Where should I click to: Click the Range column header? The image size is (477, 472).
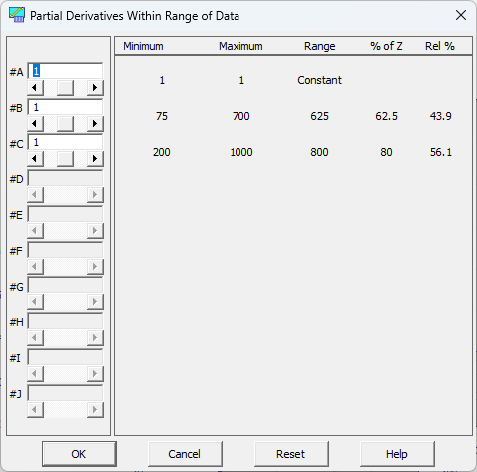pyautogui.click(x=319, y=46)
